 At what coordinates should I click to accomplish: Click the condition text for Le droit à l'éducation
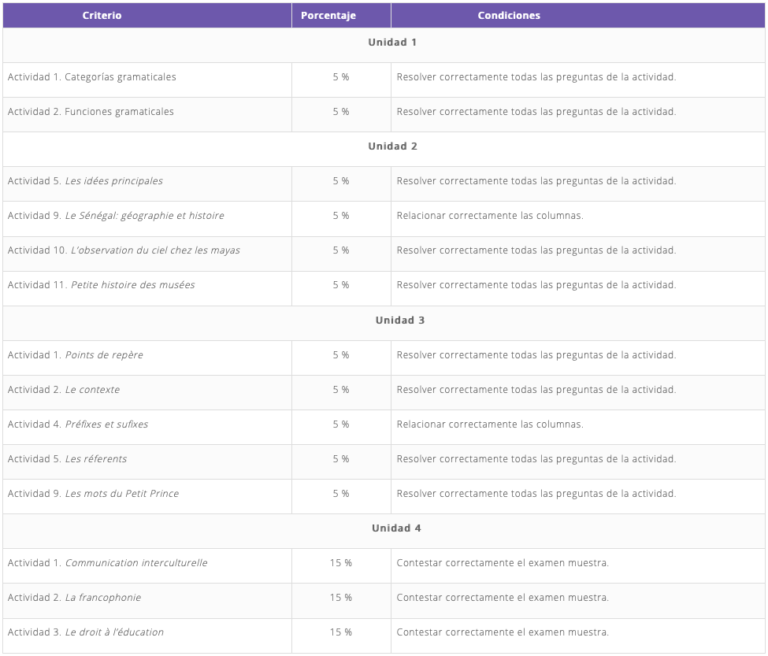click(502, 633)
